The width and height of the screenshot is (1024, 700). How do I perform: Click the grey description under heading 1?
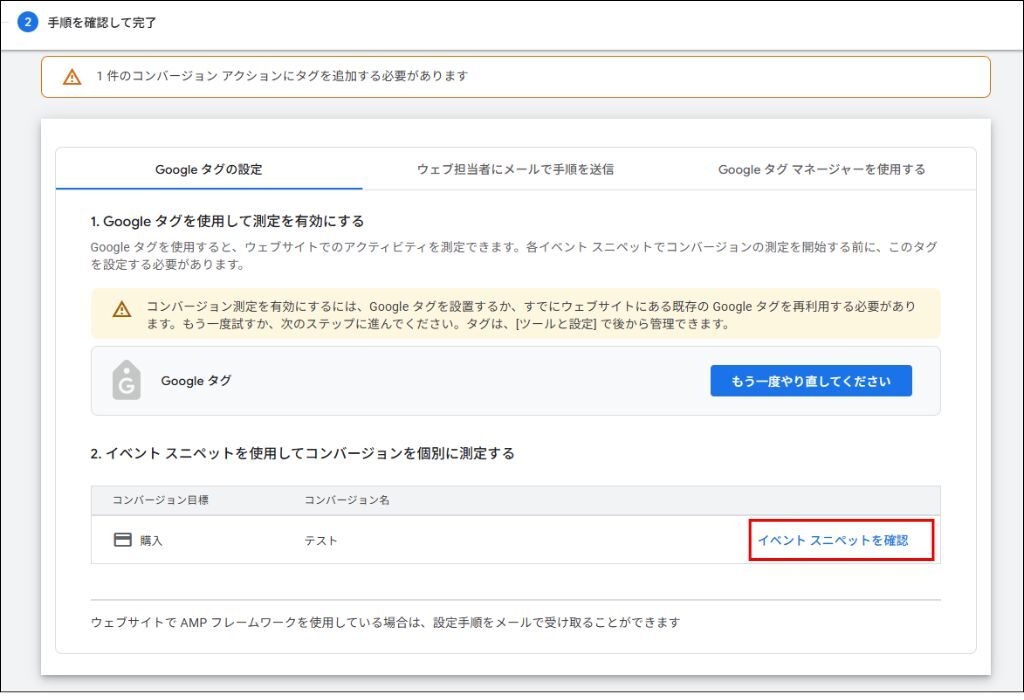pos(514,255)
